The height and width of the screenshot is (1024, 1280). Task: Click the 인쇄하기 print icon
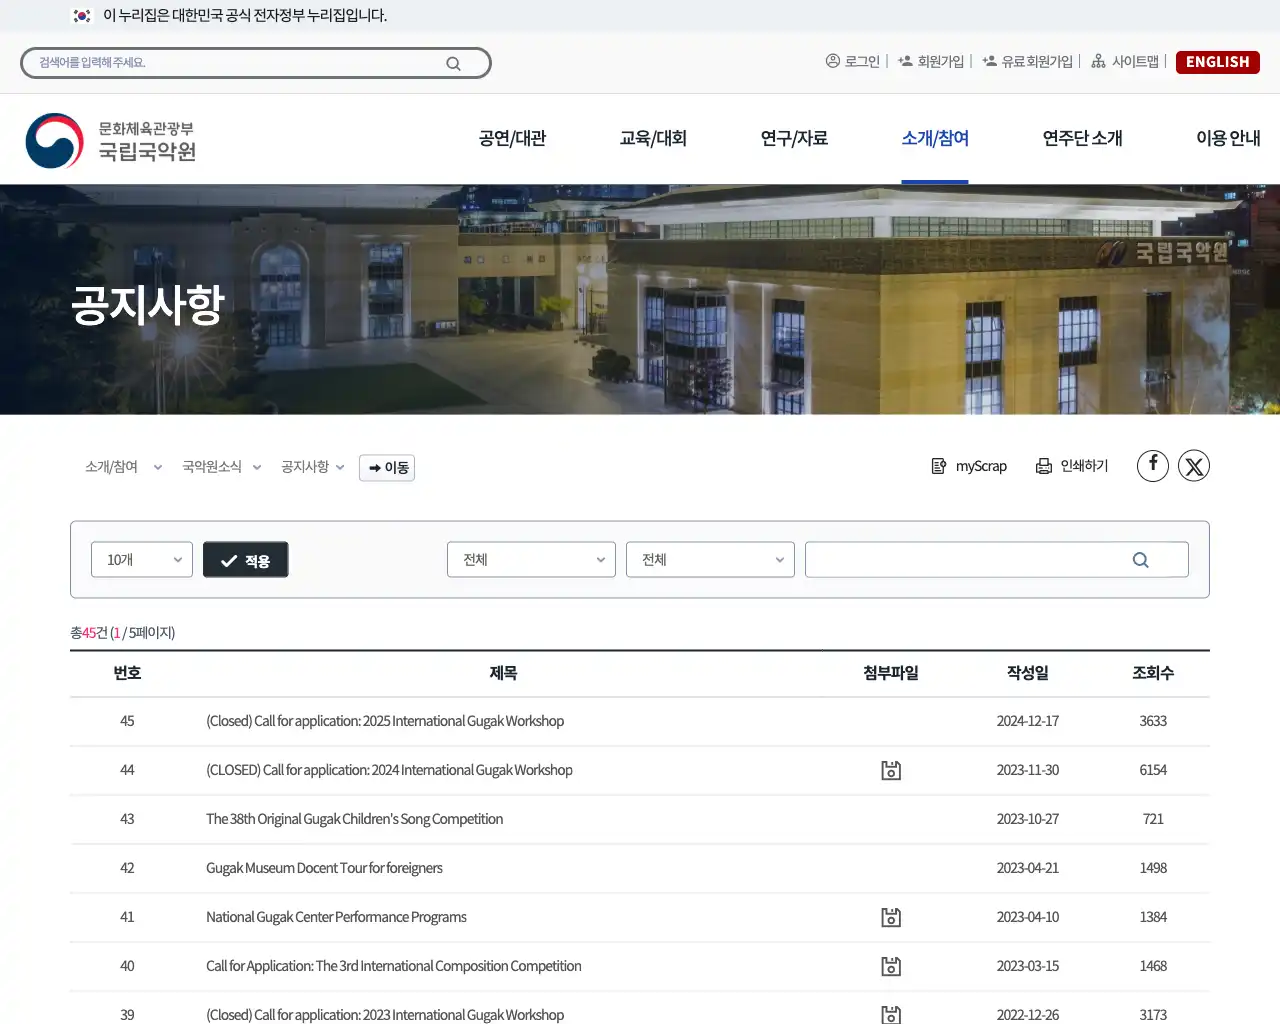[x=1044, y=465]
